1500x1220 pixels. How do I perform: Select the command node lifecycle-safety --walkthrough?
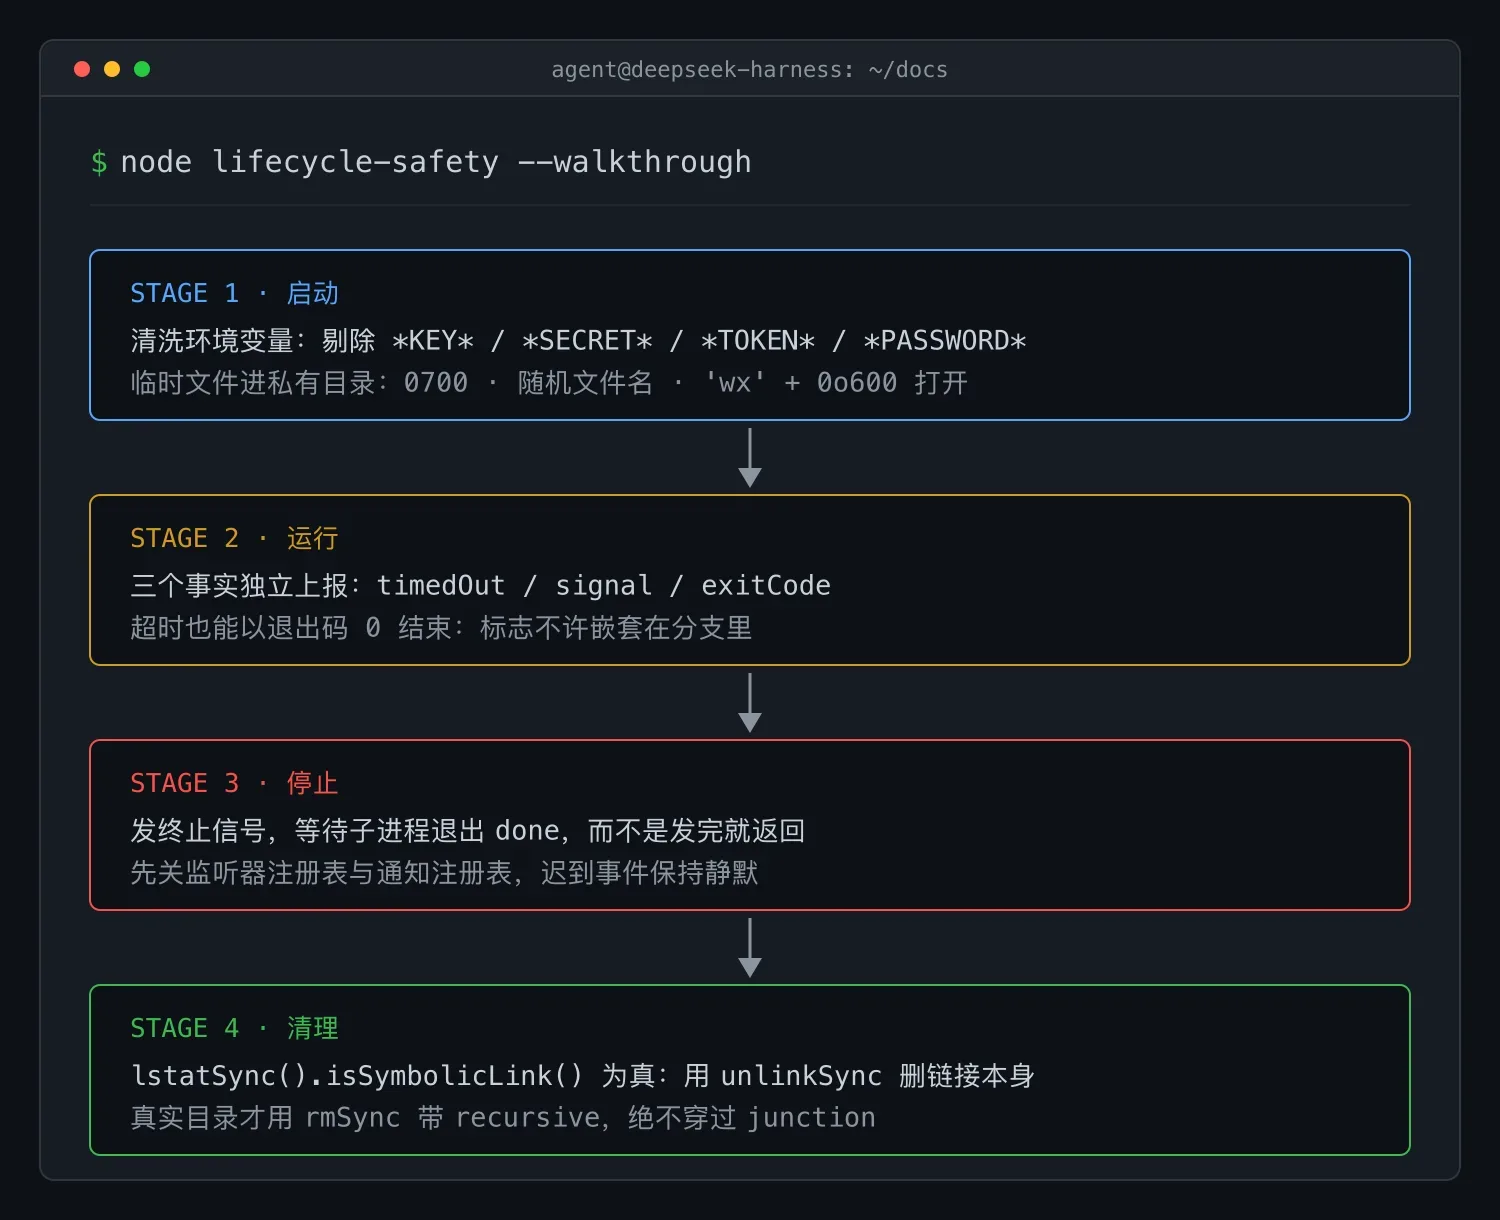(x=436, y=162)
